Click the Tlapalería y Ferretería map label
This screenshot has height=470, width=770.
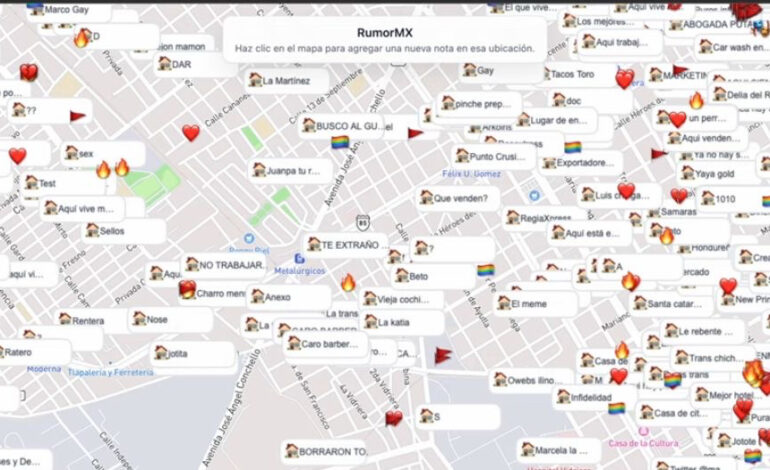click(110, 373)
